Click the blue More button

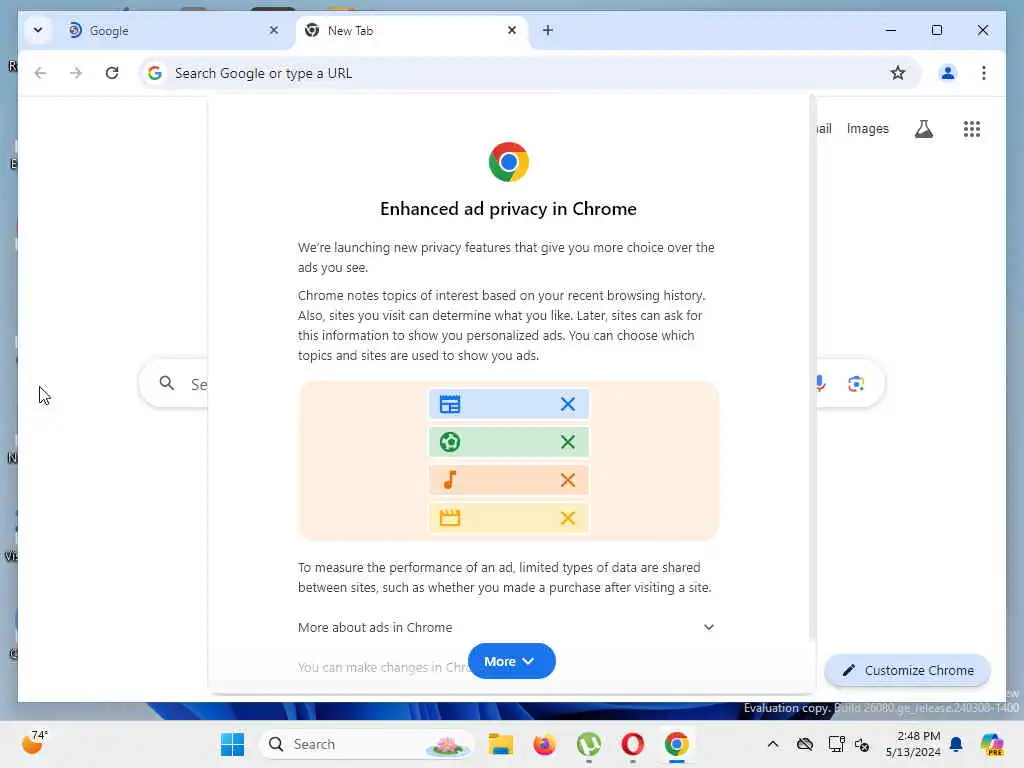point(511,661)
